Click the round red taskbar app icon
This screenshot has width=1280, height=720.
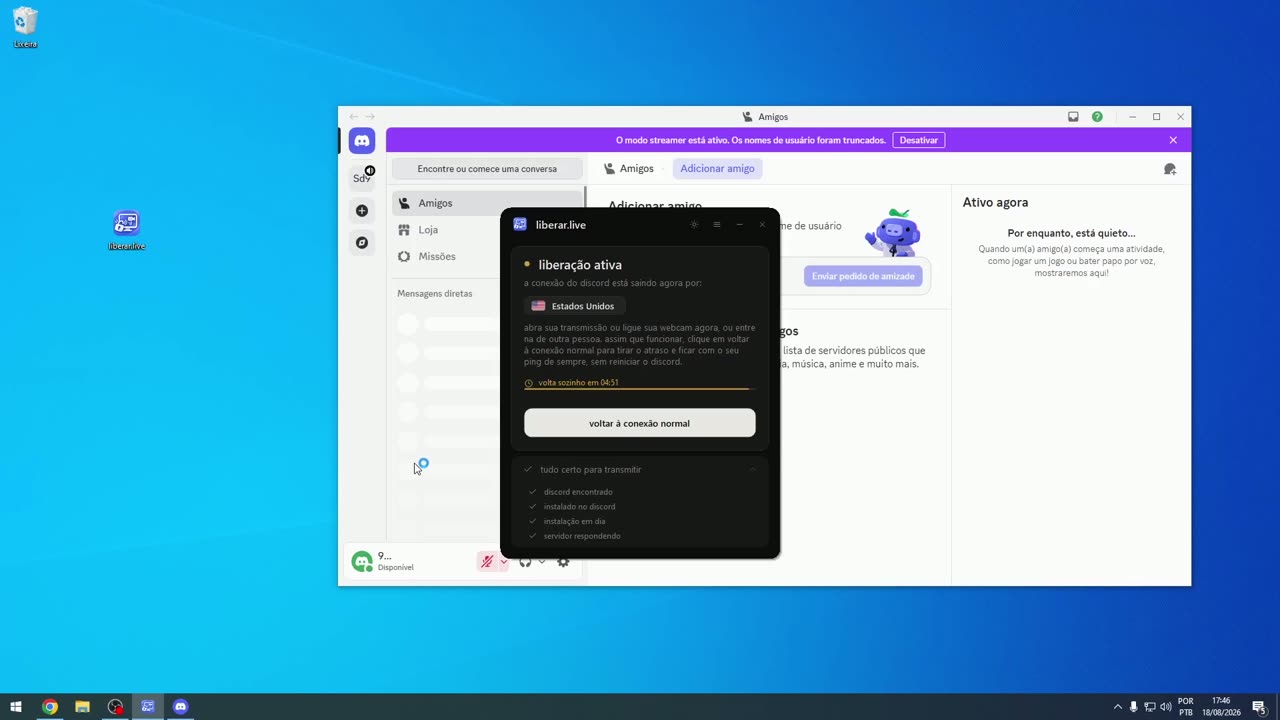[x=115, y=707]
